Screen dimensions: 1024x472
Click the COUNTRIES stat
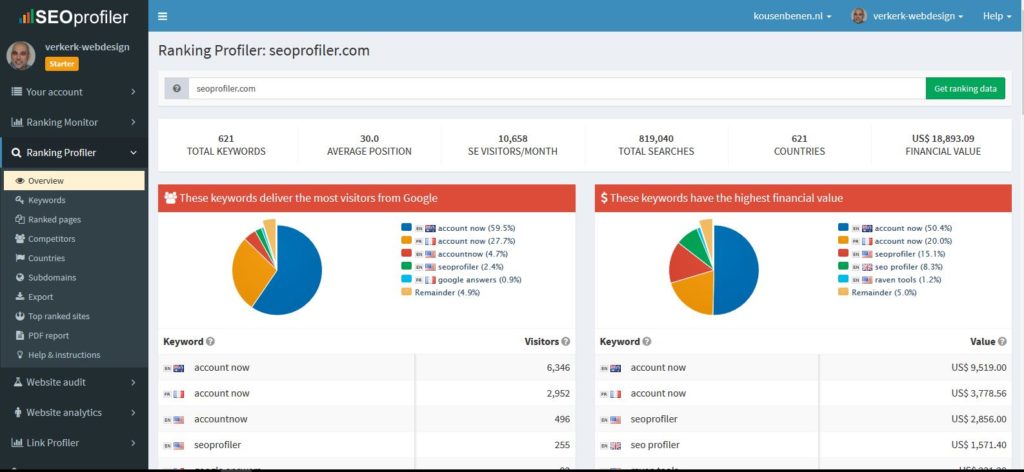pos(799,145)
